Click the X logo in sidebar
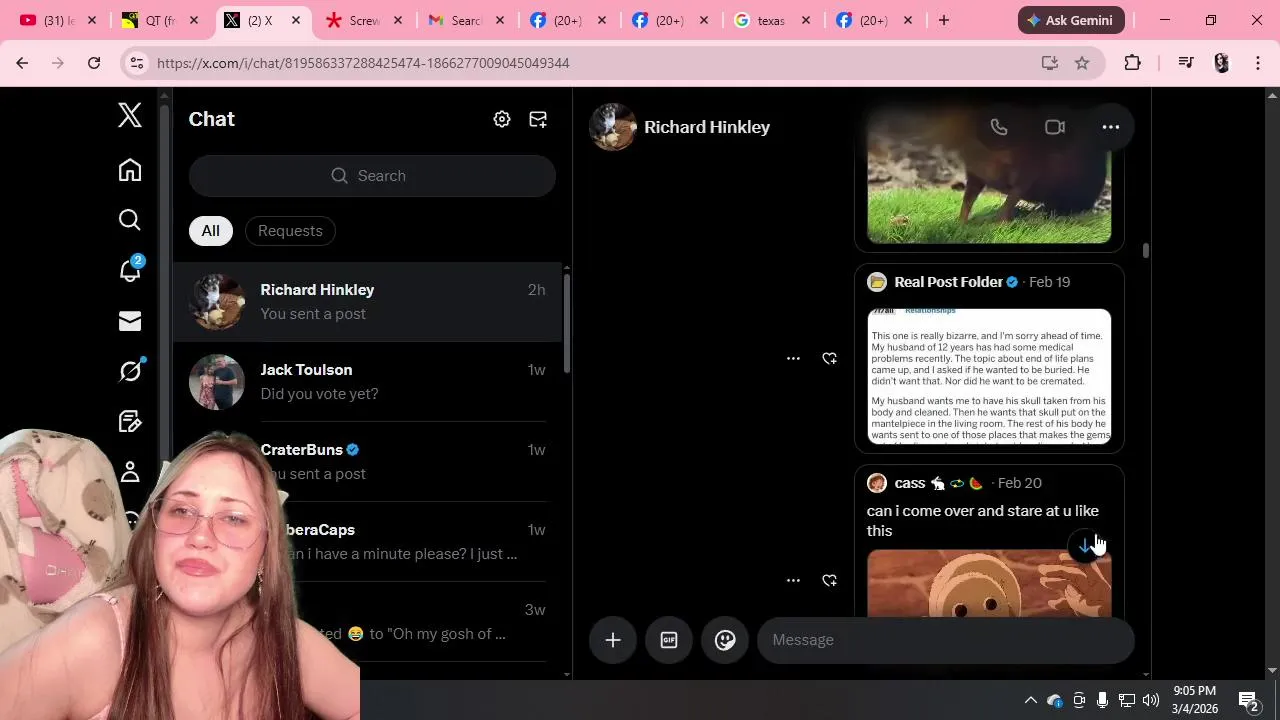 (130, 115)
